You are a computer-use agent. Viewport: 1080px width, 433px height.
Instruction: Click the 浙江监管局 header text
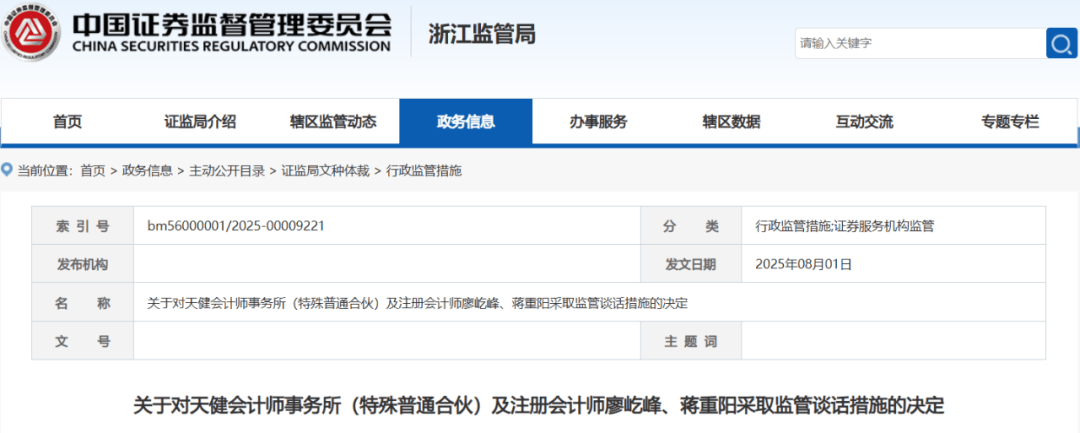481,34
